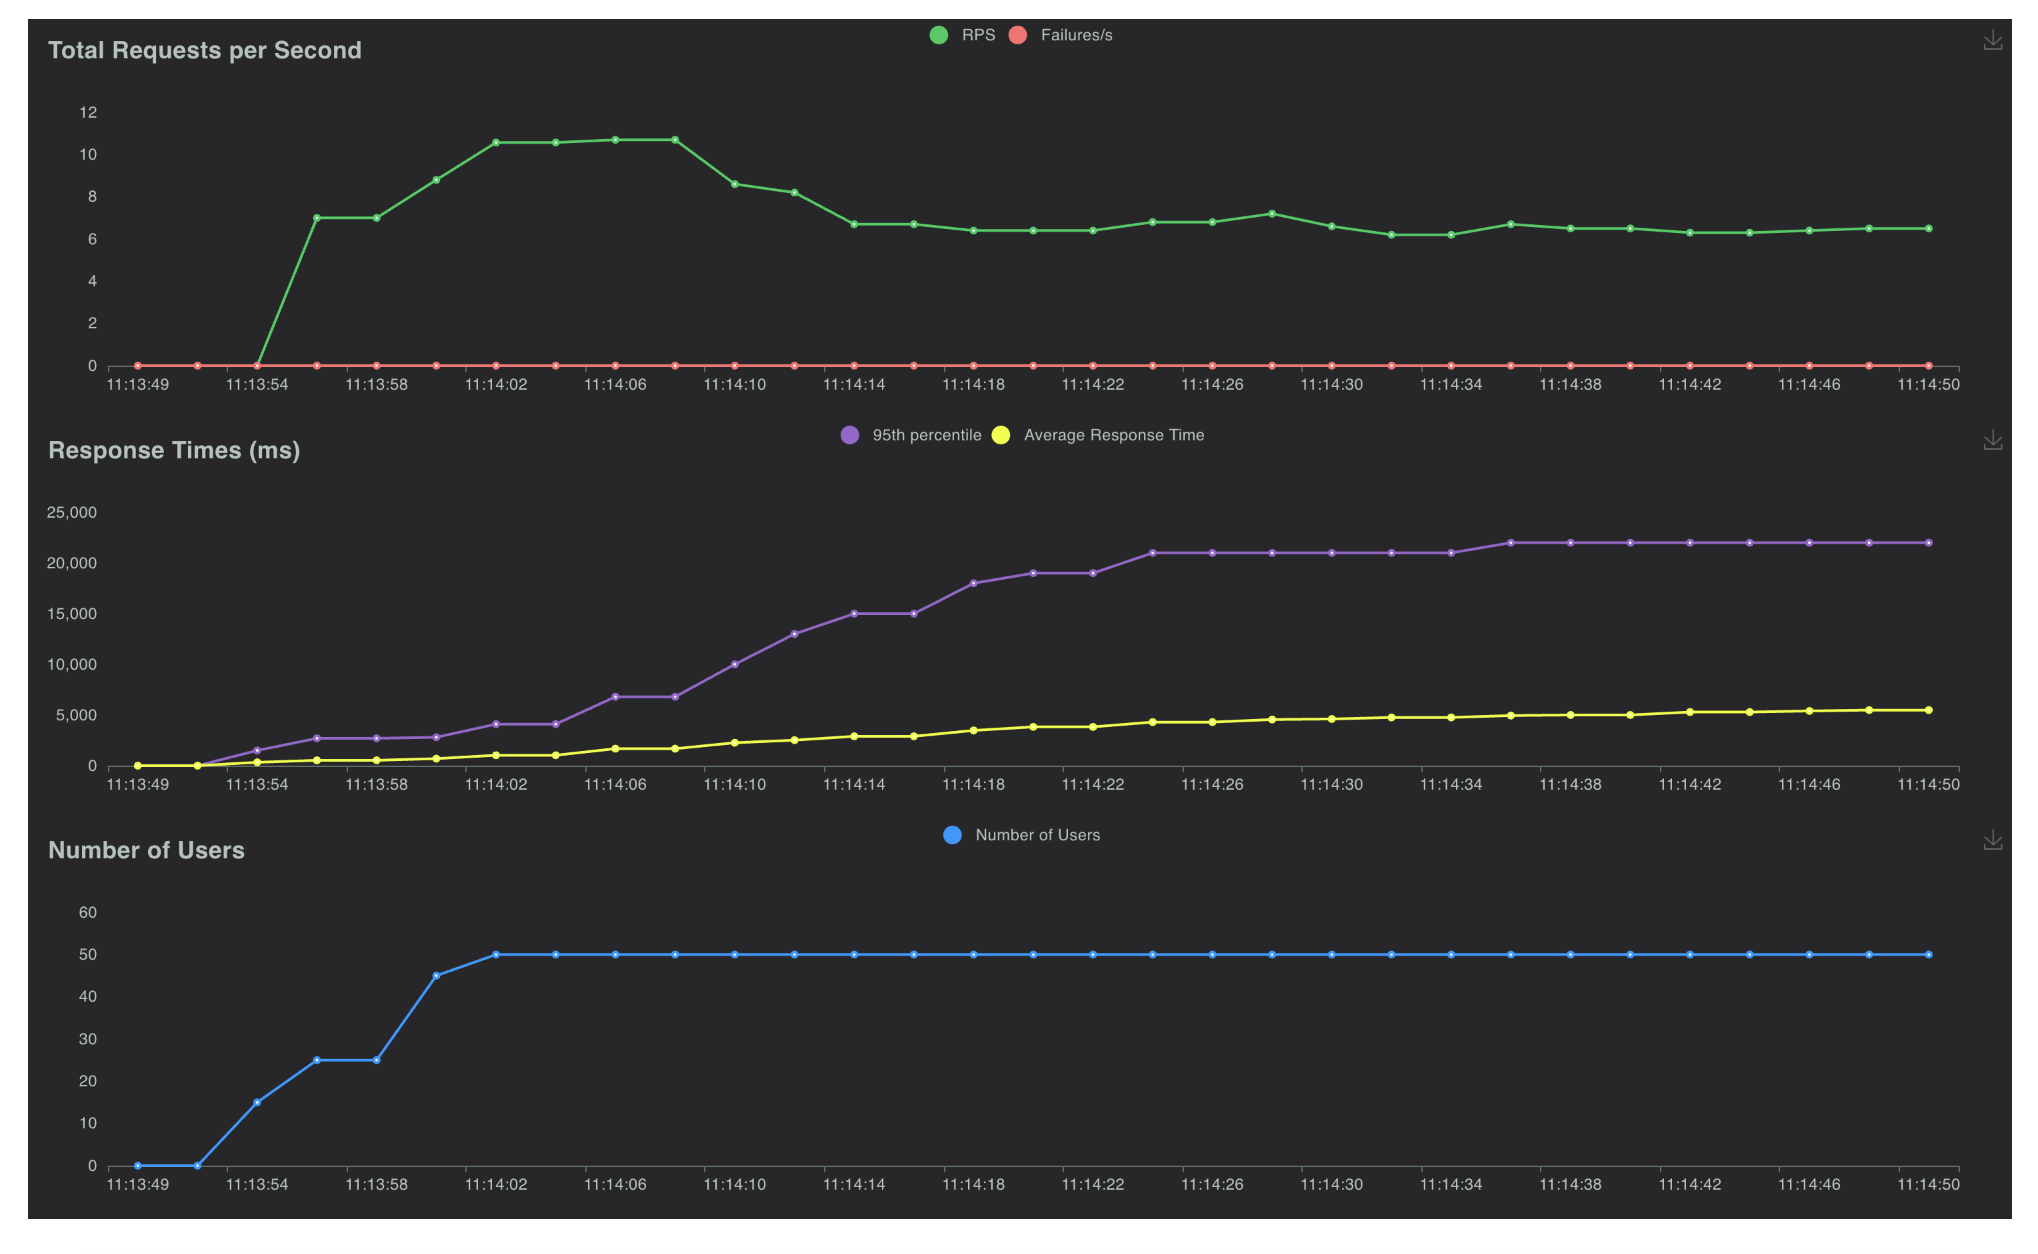Click the first 50-user point at 11:14:02
This screenshot has width=2038, height=1254.
(x=496, y=955)
